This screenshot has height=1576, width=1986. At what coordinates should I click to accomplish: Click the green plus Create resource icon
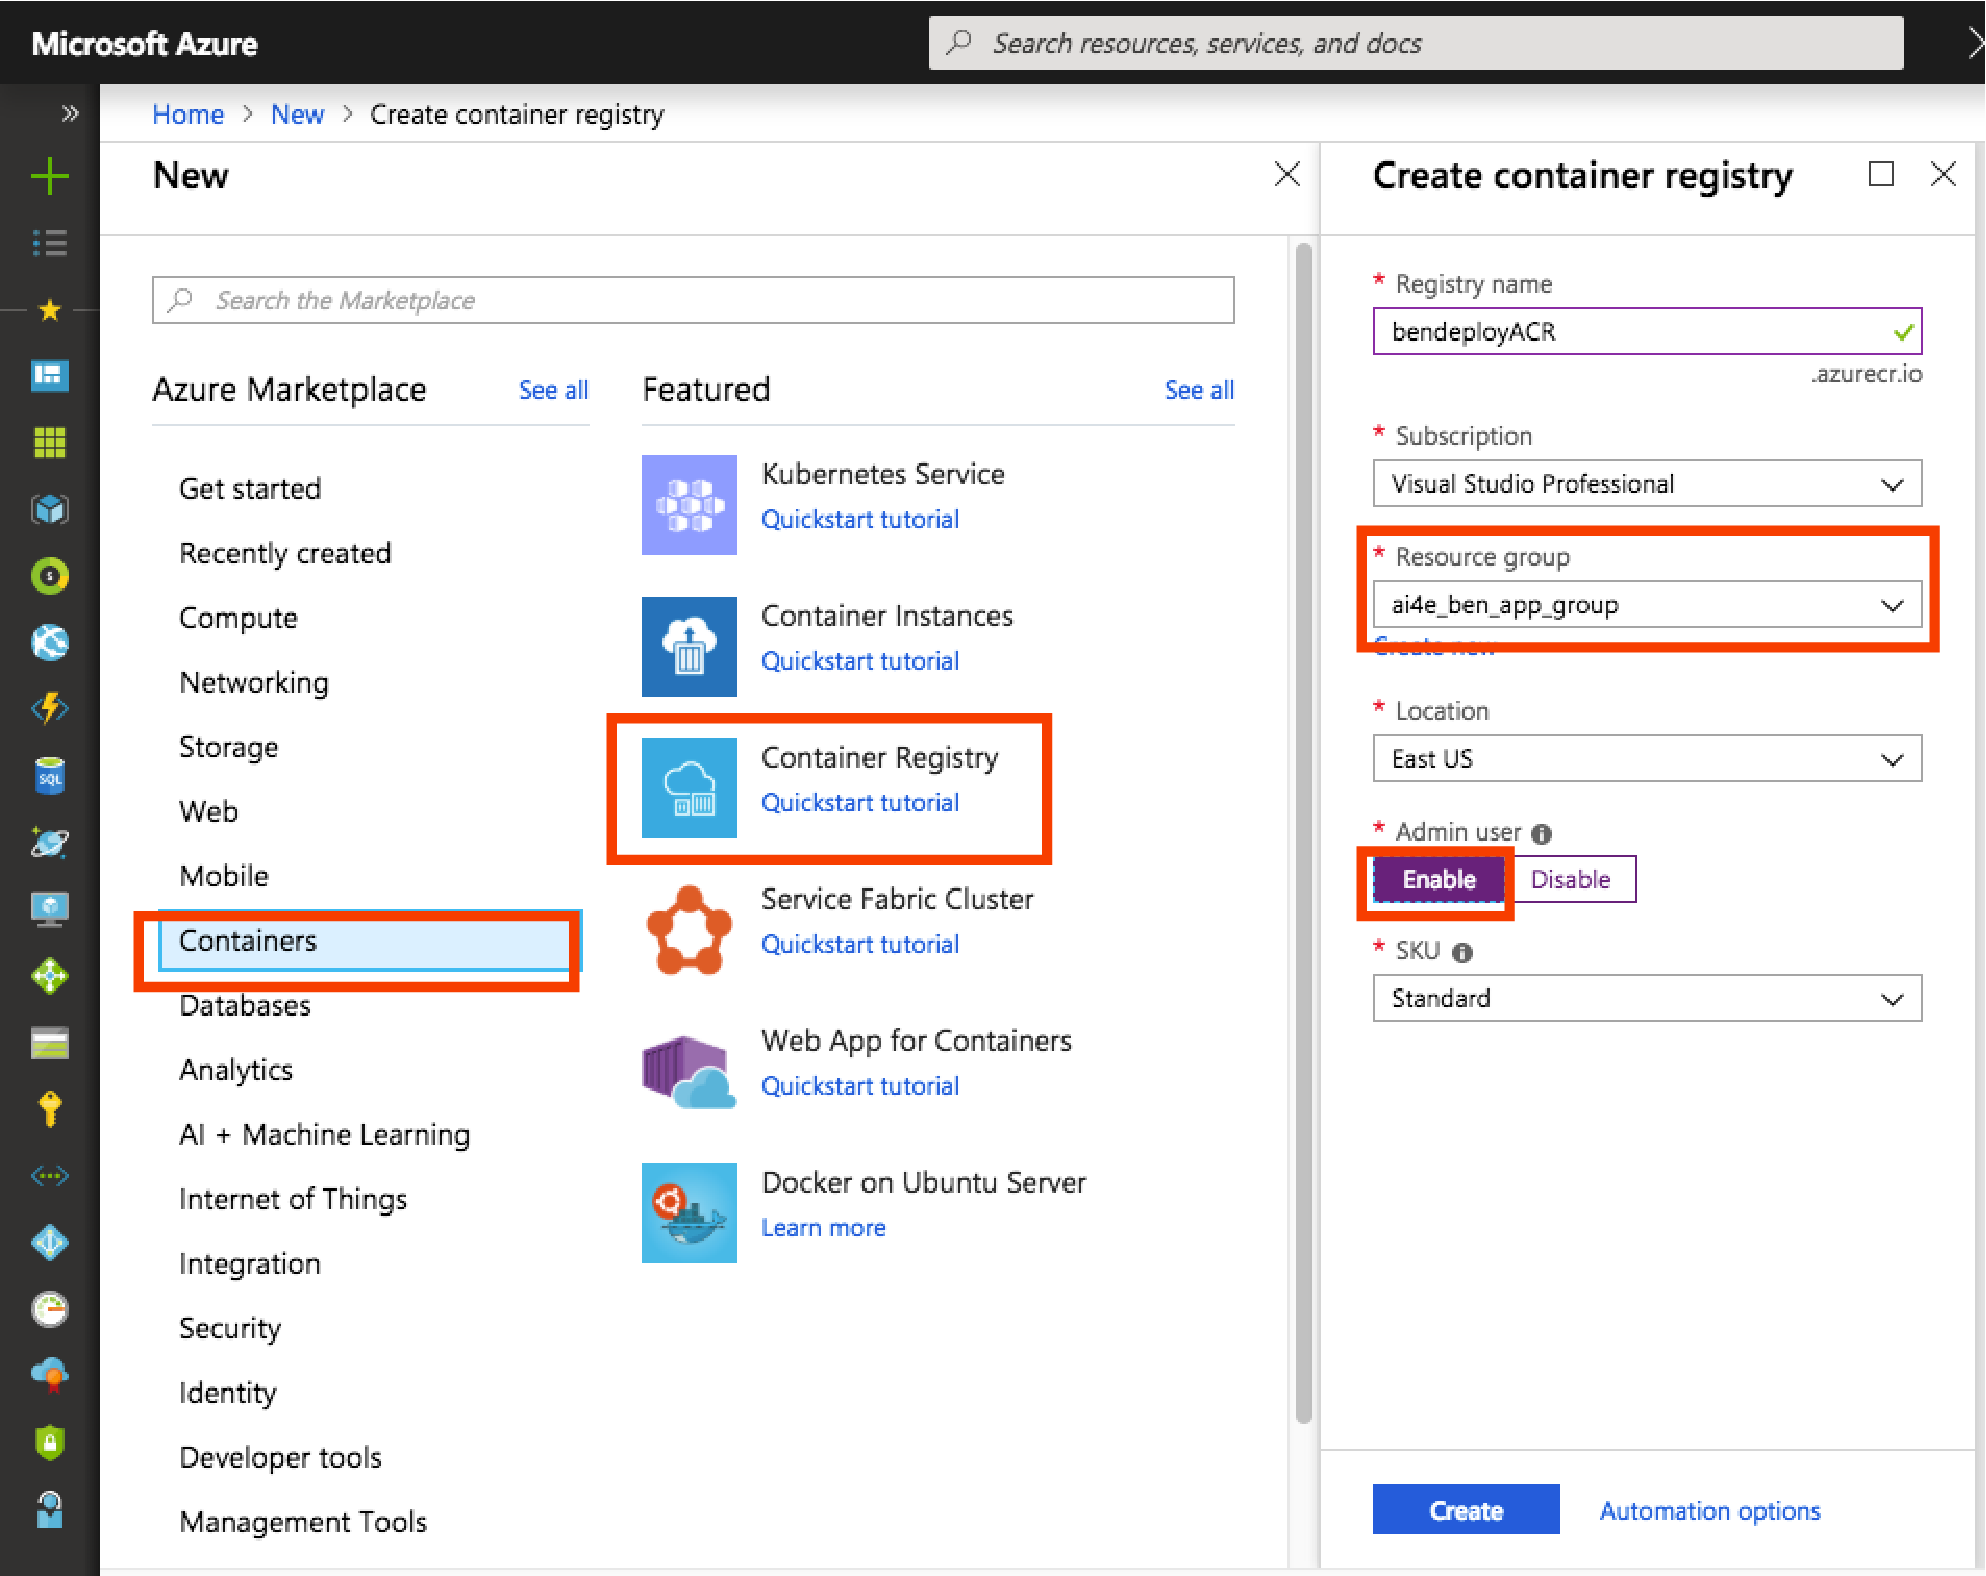(49, 177)
